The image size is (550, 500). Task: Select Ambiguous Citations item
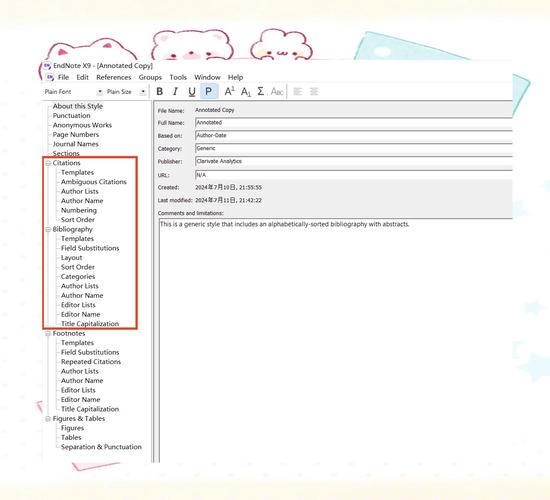click(94, 182)
